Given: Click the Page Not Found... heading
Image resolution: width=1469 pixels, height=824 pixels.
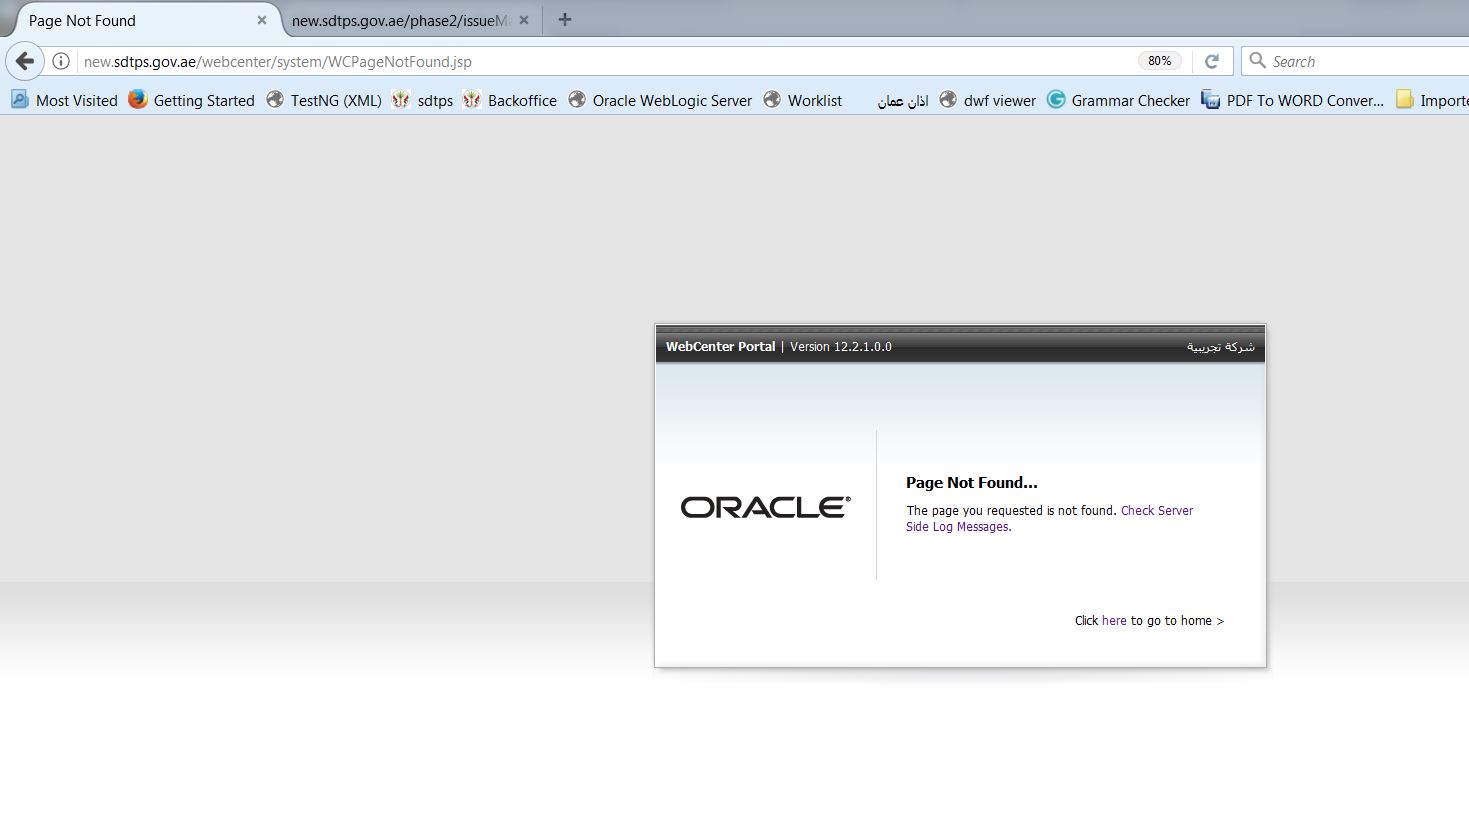Looking at the screenshot, I should [x=972, y=482].
